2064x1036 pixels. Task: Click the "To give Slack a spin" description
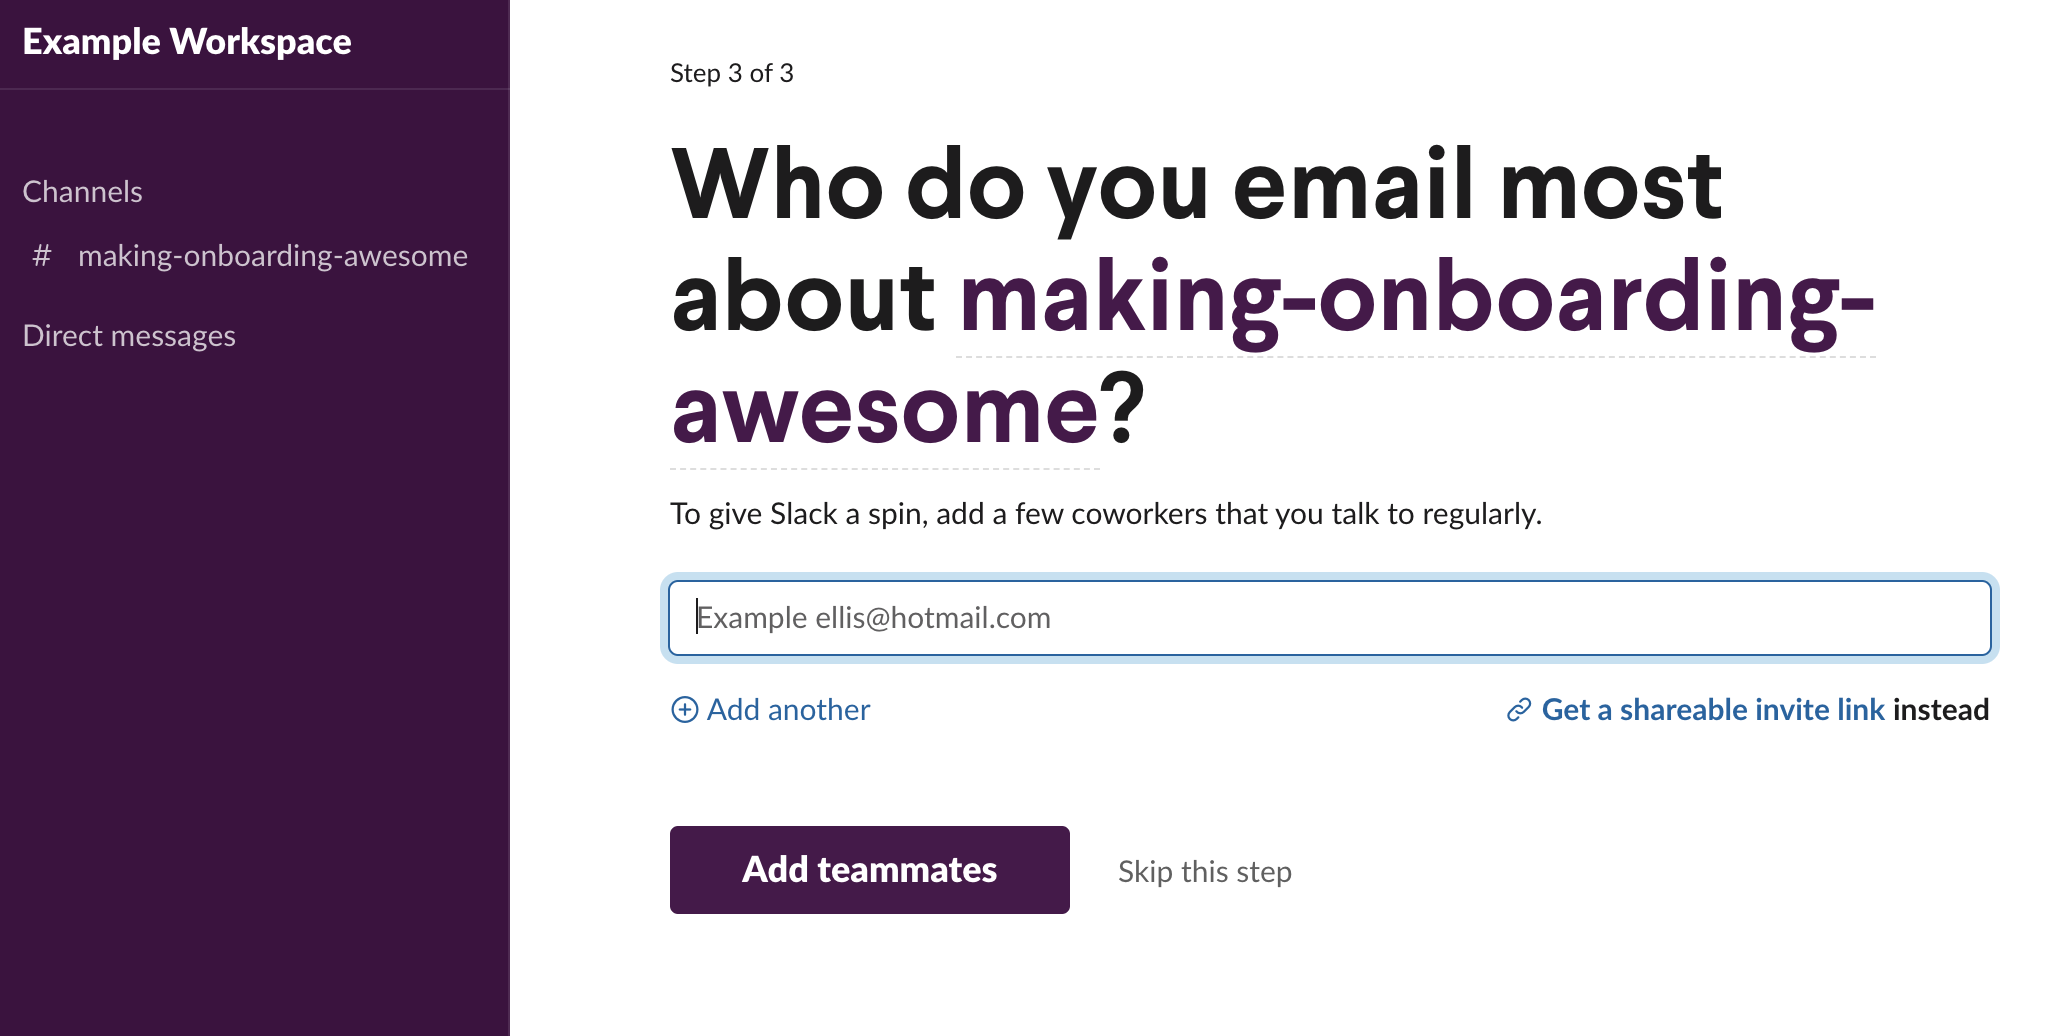(x=1105, y=514)
